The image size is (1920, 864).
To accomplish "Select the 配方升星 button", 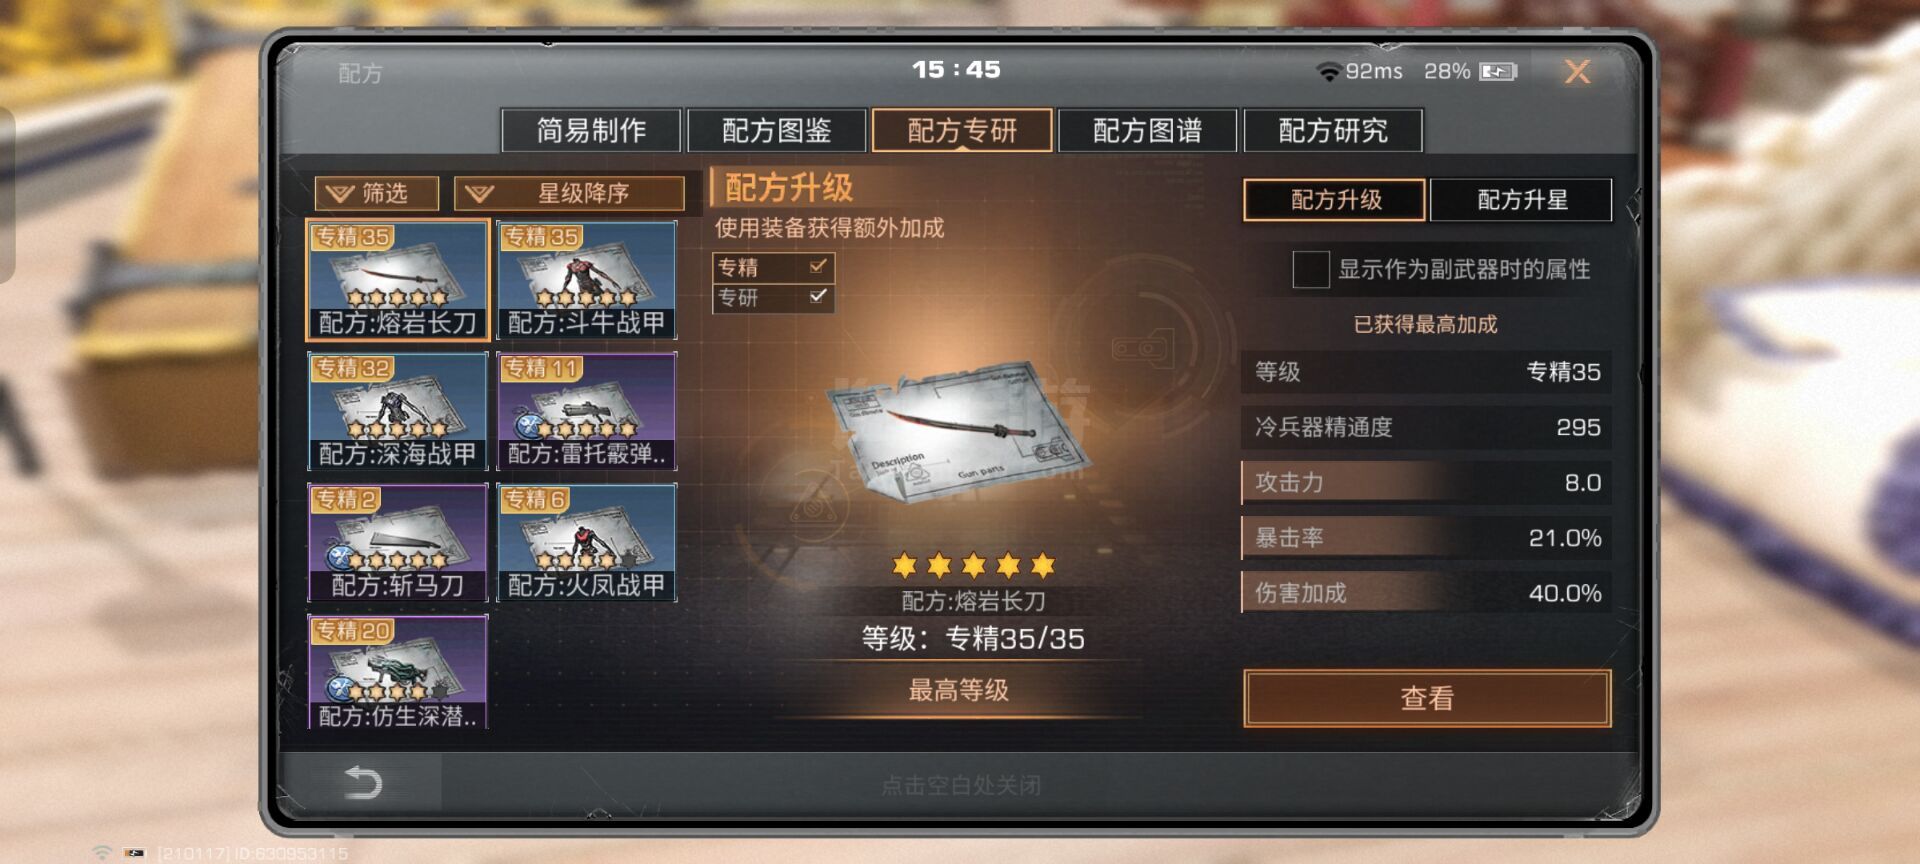I will pos(1521,200).
